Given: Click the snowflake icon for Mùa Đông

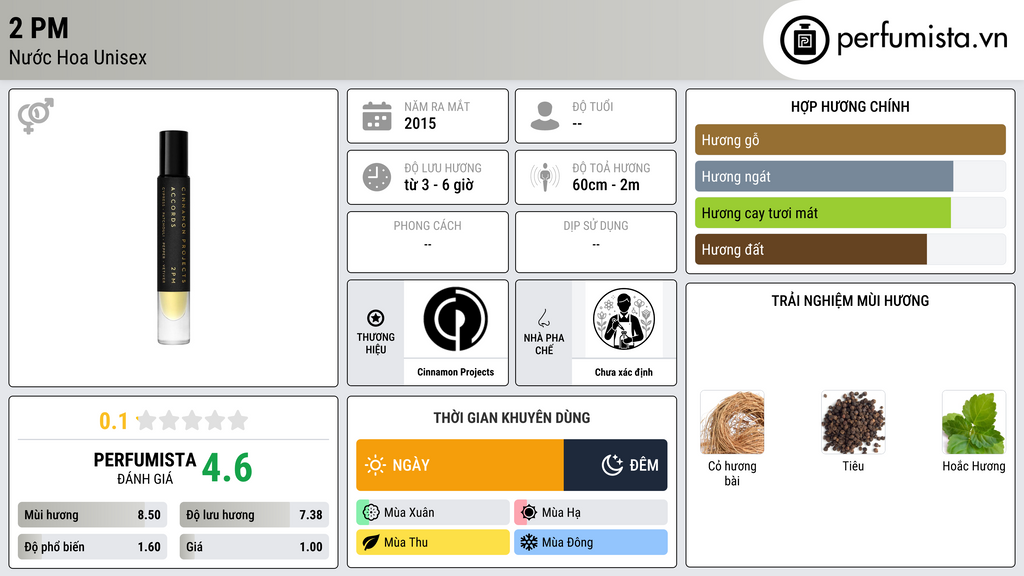Looking at the screenshot, I should [529, 542].
